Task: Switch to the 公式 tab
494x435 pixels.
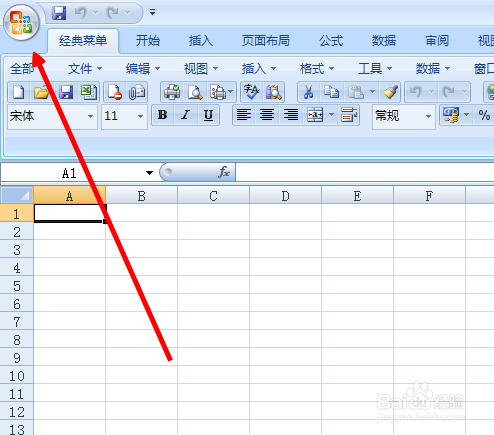Action: (331, 41)
